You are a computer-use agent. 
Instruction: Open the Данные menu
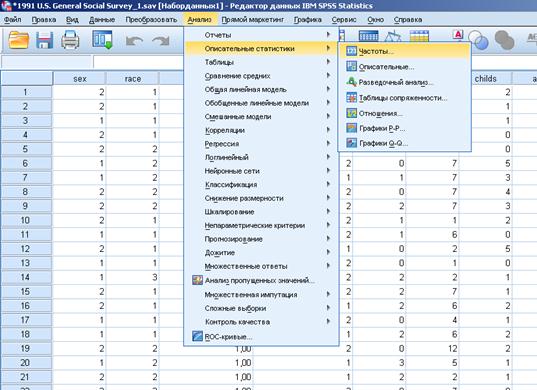click(102, 20)
